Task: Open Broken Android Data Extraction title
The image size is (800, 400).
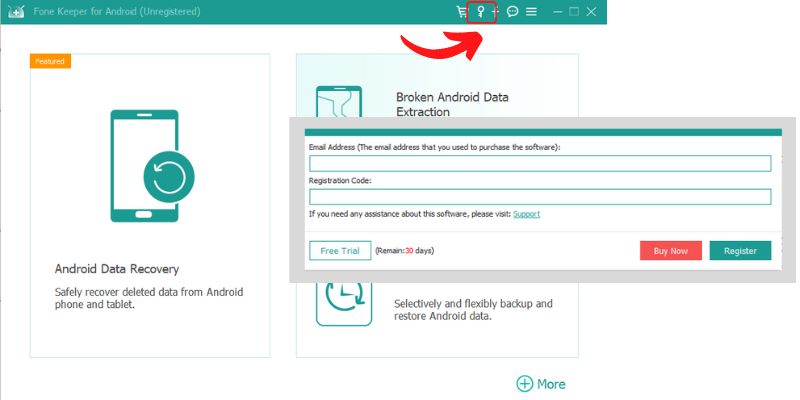Action: 452,104
